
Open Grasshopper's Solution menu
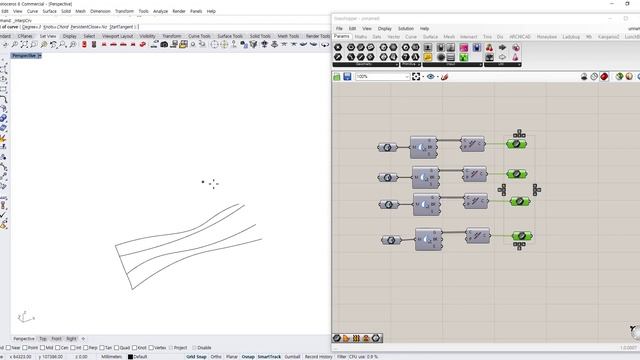coord(406,29)
